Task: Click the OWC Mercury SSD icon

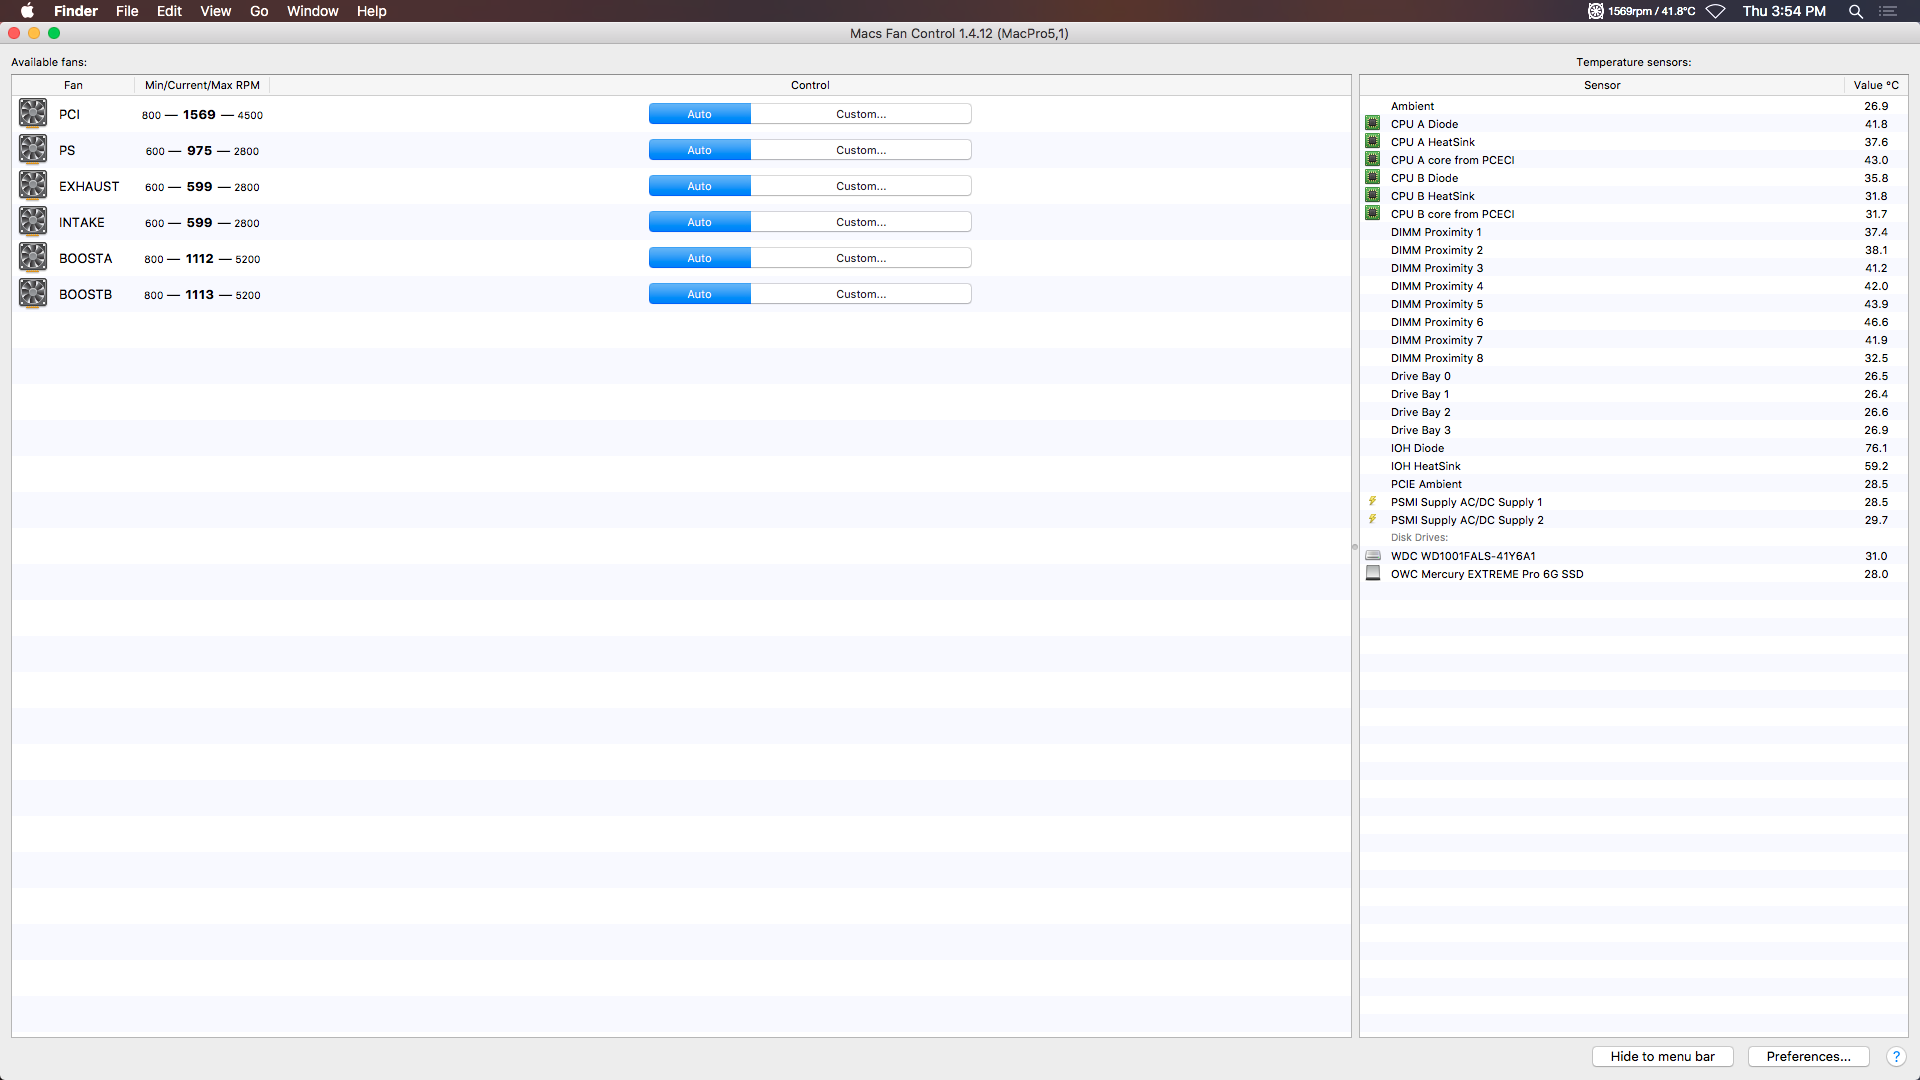Action: coord(1373,574)
